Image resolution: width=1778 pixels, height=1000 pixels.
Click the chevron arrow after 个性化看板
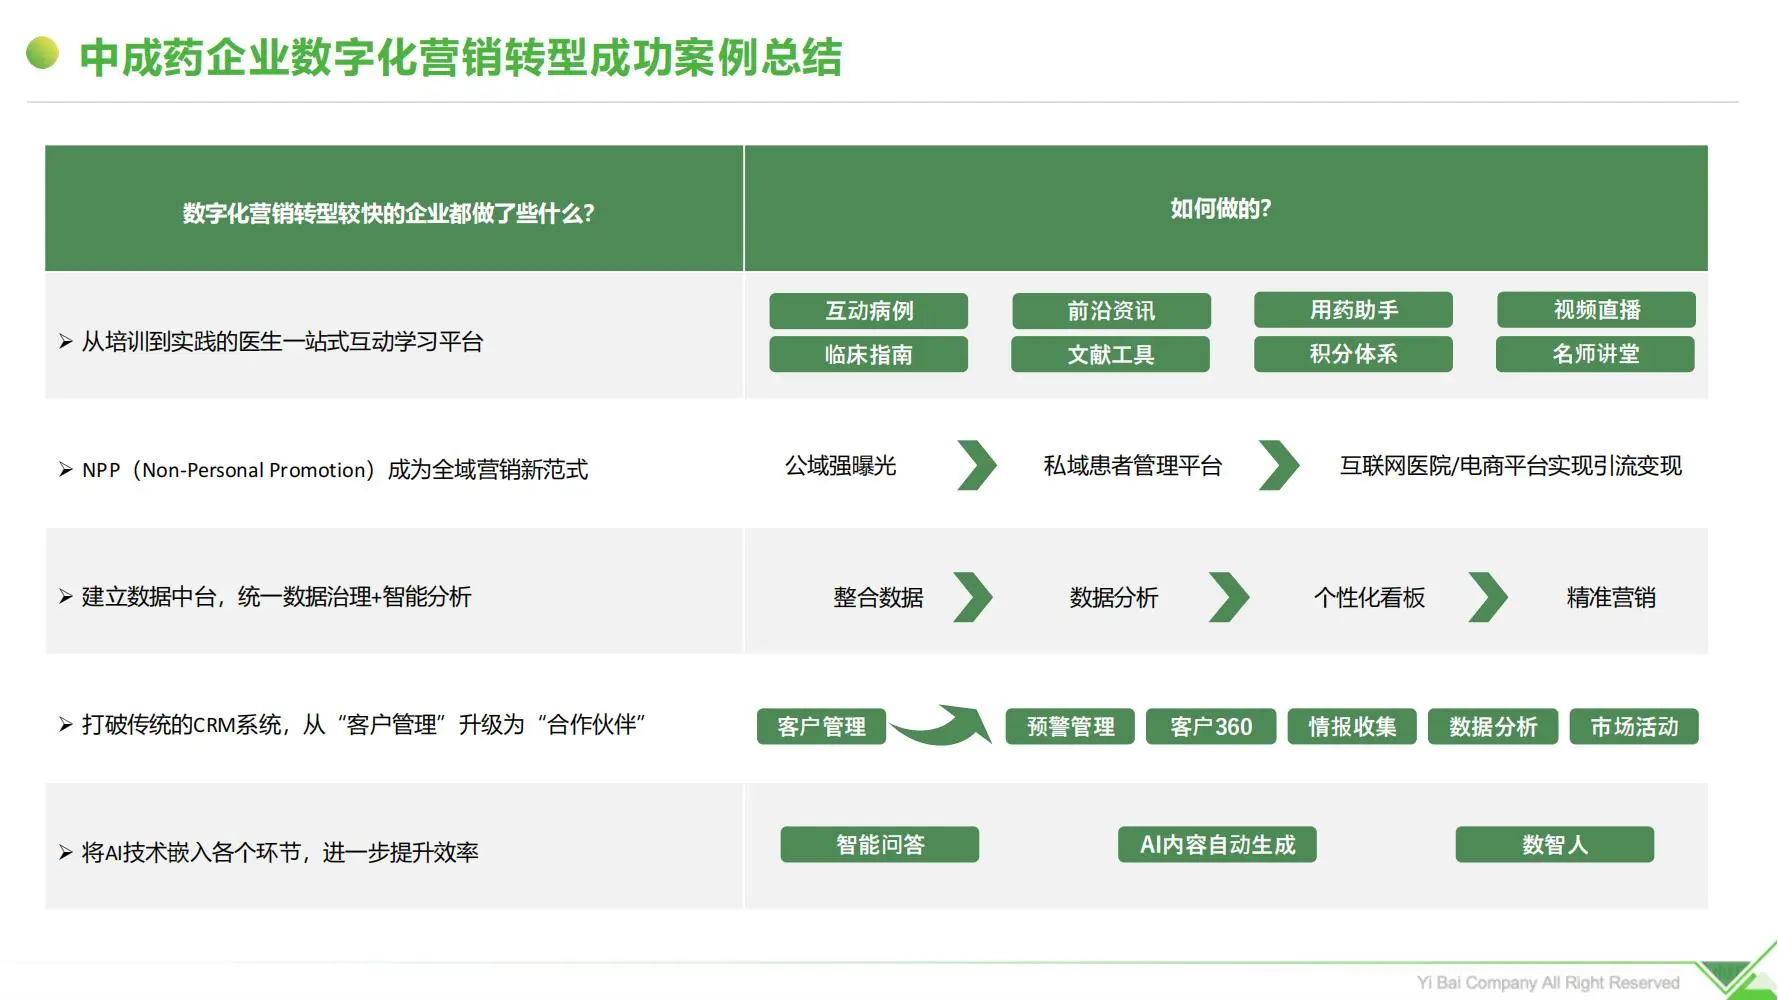[x=1488, y=597]
